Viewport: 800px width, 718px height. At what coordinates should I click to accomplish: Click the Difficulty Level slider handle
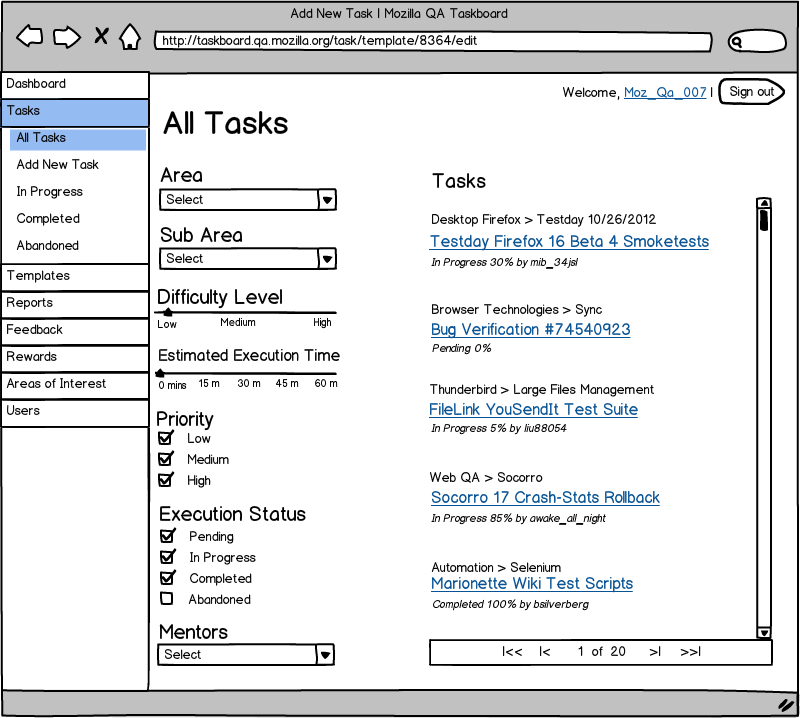(x=167, y=312)
